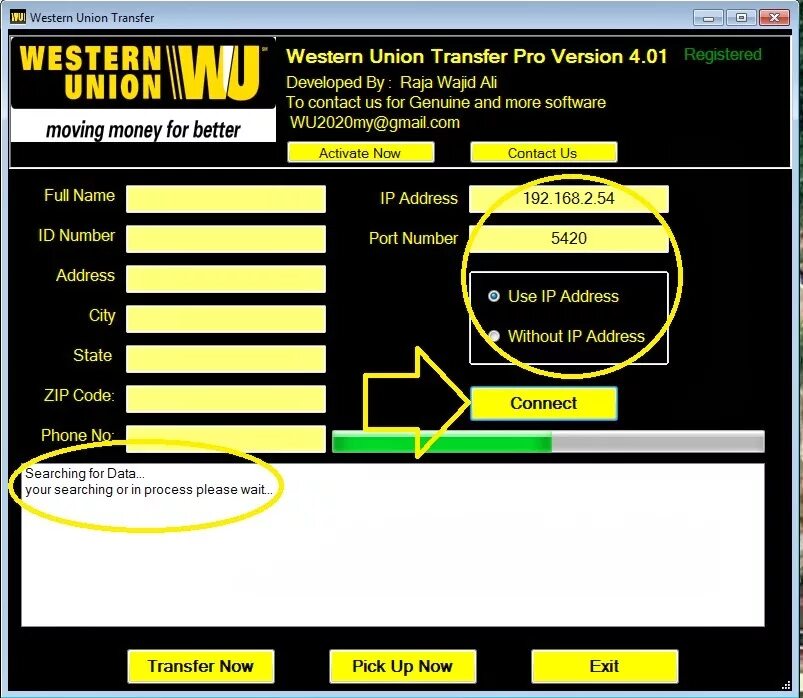Click the 'Western Union Transfer Pro Version 4.01' heading
Image resolution: width=803 pixels, height=698 pixels.
[476, 56]
